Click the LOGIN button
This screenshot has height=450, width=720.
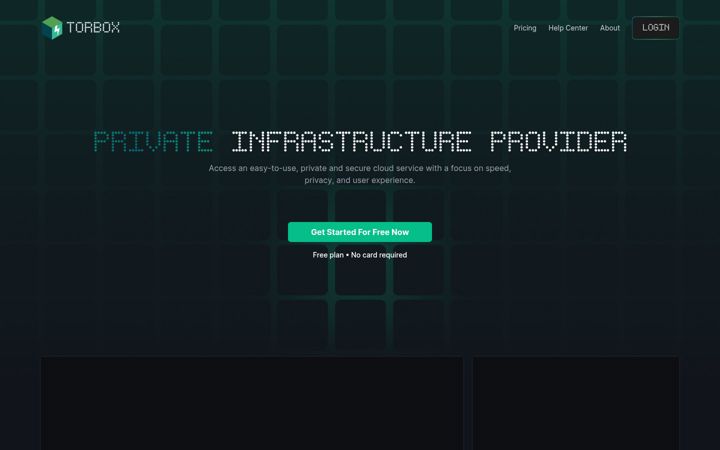[656, 28]
